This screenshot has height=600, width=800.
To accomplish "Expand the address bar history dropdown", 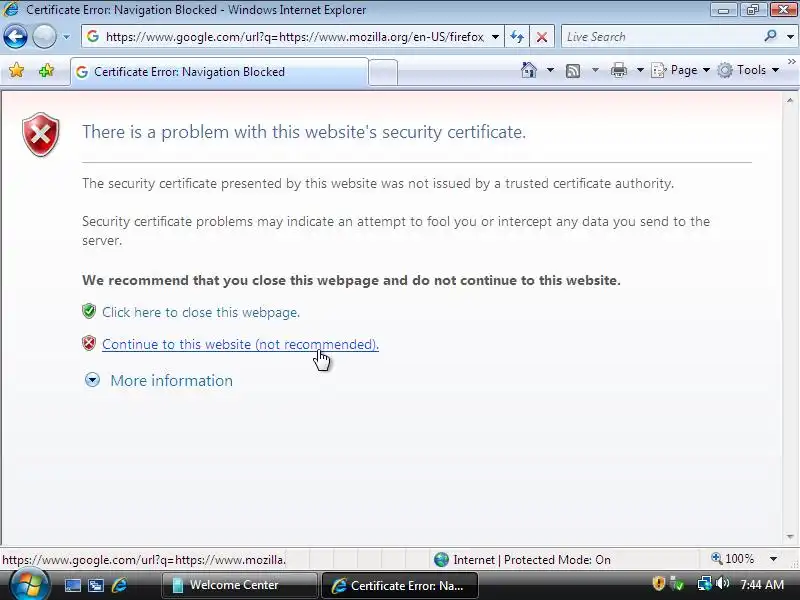I will click(x=495, y=37).
